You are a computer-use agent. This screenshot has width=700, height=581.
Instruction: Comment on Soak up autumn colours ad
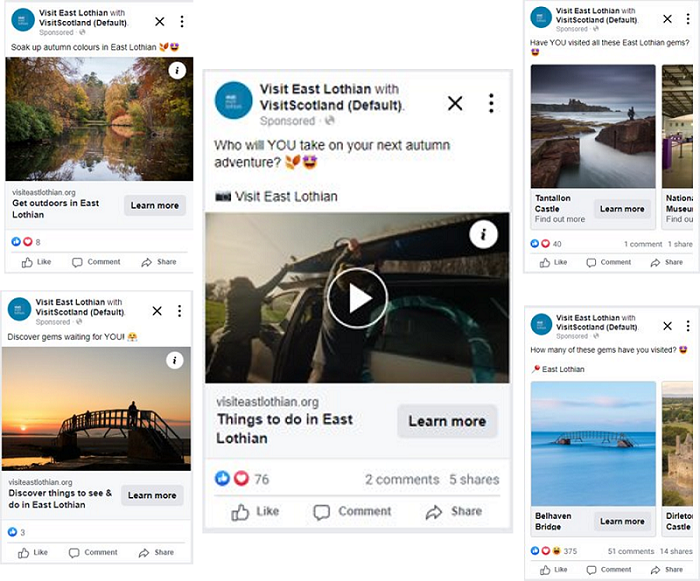pyautogui.click(x=96, y=262)
